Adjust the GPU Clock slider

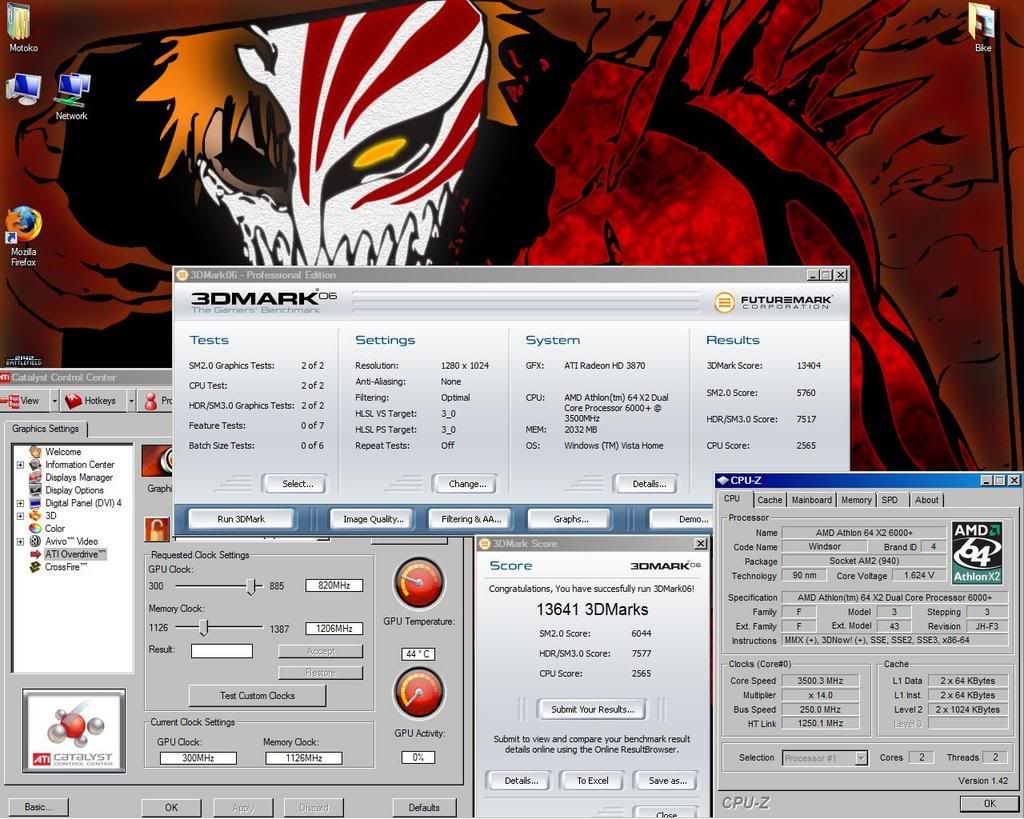(251, 586)
